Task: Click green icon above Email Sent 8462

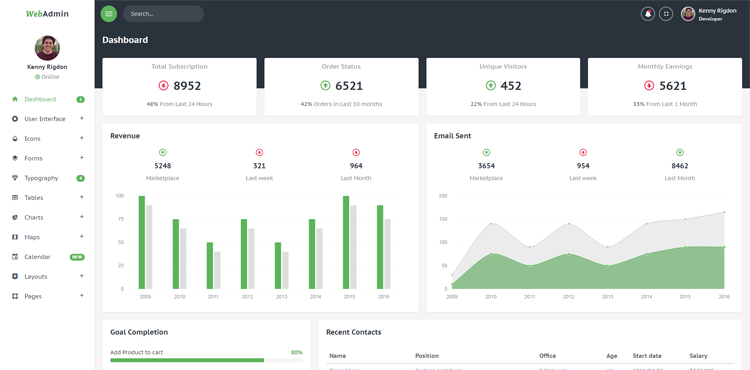Action: pos(680,152)
